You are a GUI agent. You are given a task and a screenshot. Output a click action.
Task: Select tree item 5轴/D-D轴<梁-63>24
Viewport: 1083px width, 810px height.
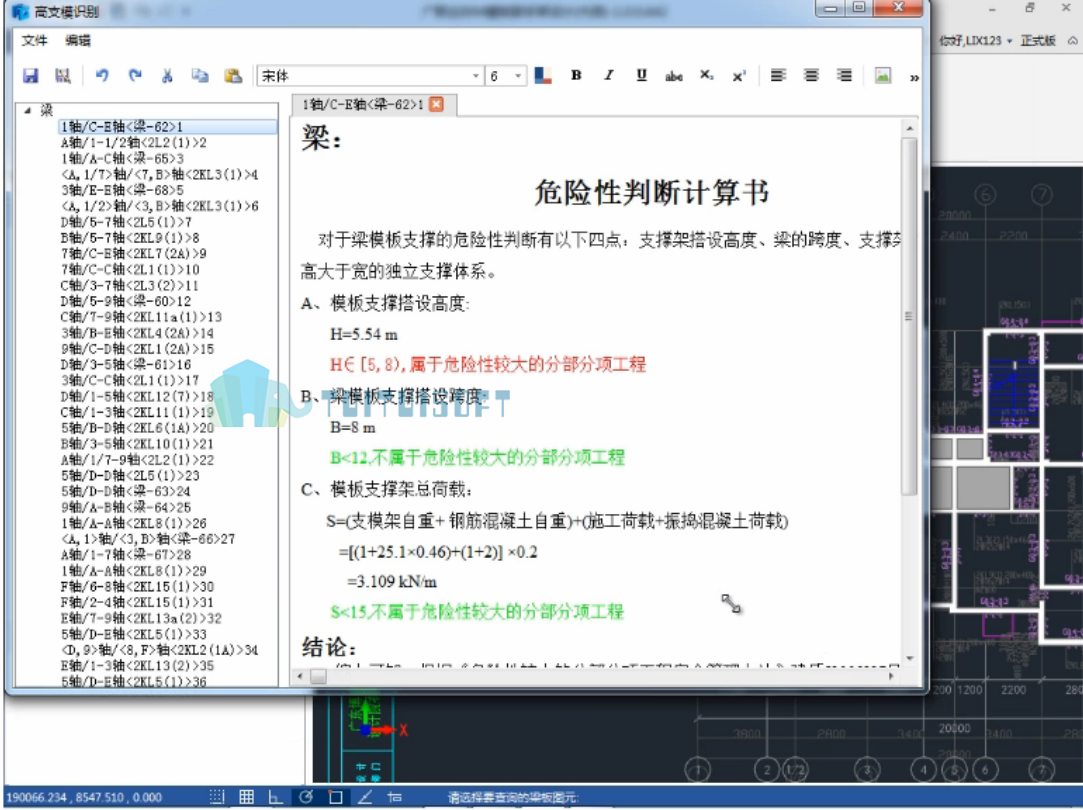[x=126, y=491]
